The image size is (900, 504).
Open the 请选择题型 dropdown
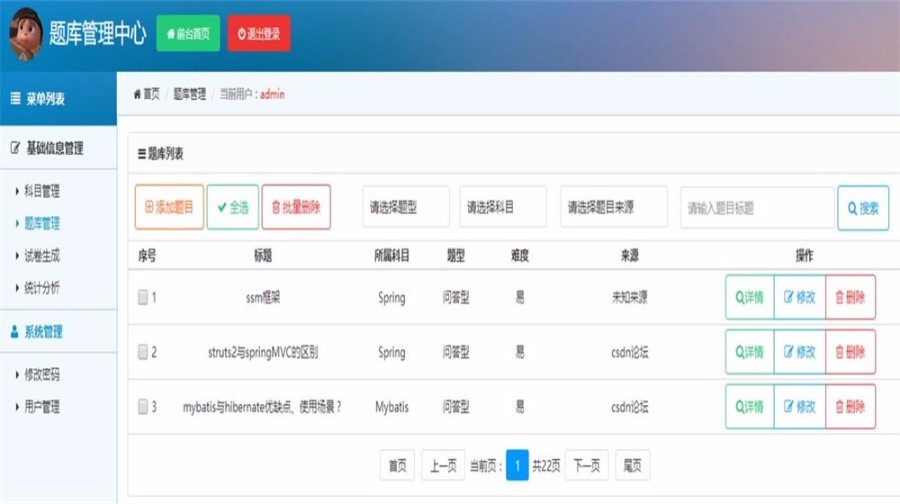[x=405, y=207]
